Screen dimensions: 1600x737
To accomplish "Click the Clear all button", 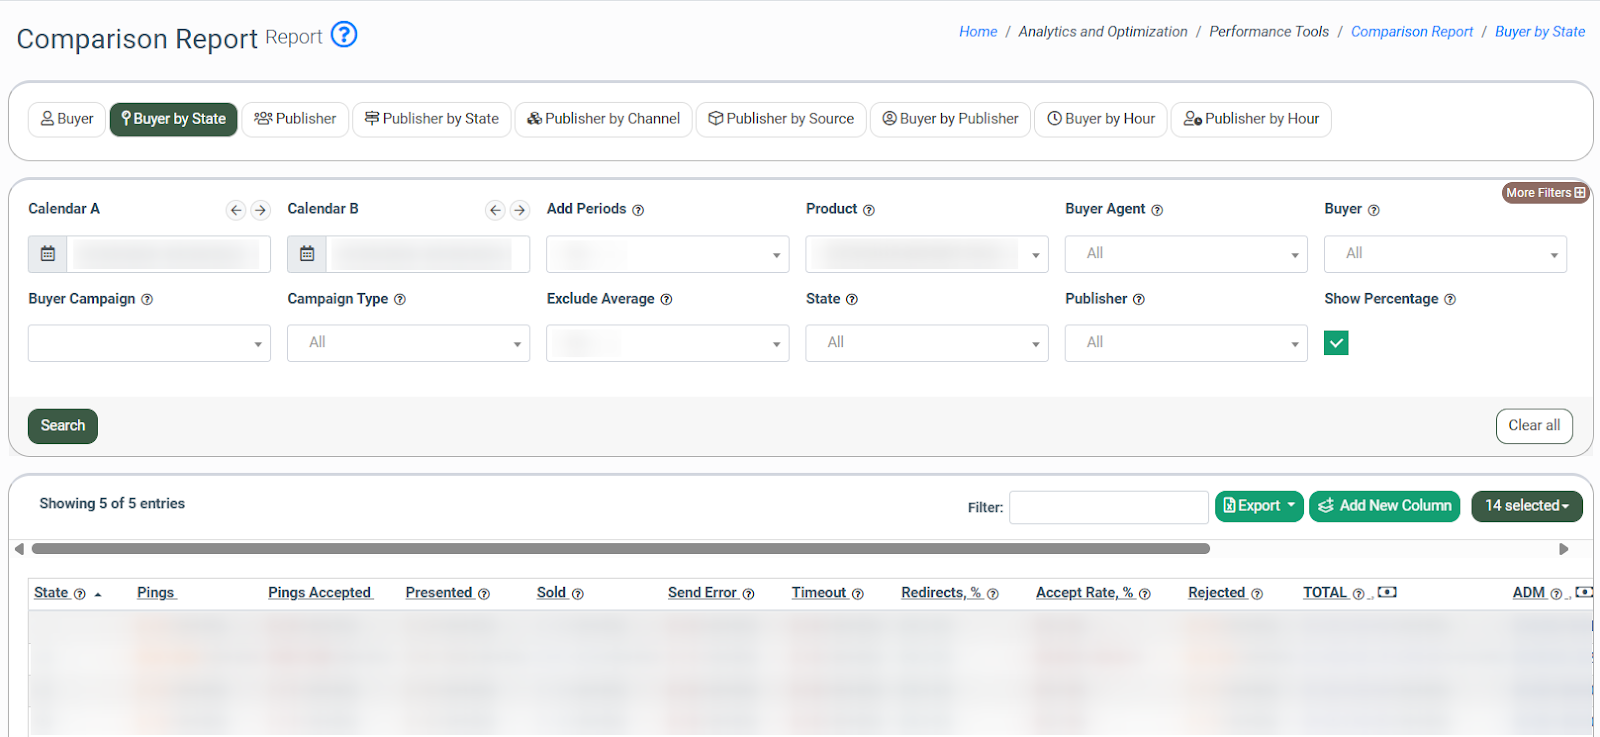I will click(x=1534, y=426).
